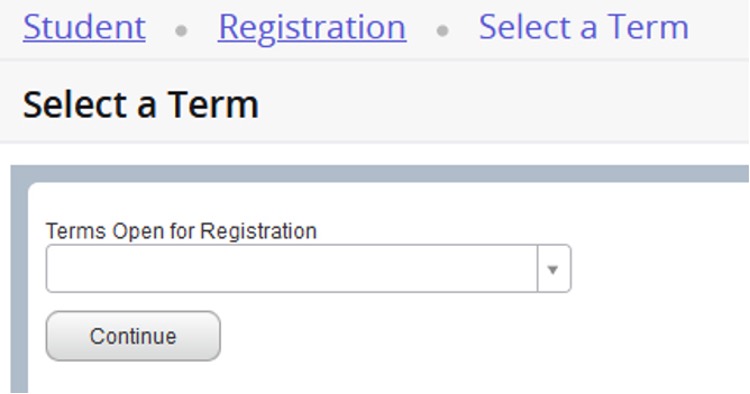Click the 'Terms Open for Registration' label

[x=181, y=231]
